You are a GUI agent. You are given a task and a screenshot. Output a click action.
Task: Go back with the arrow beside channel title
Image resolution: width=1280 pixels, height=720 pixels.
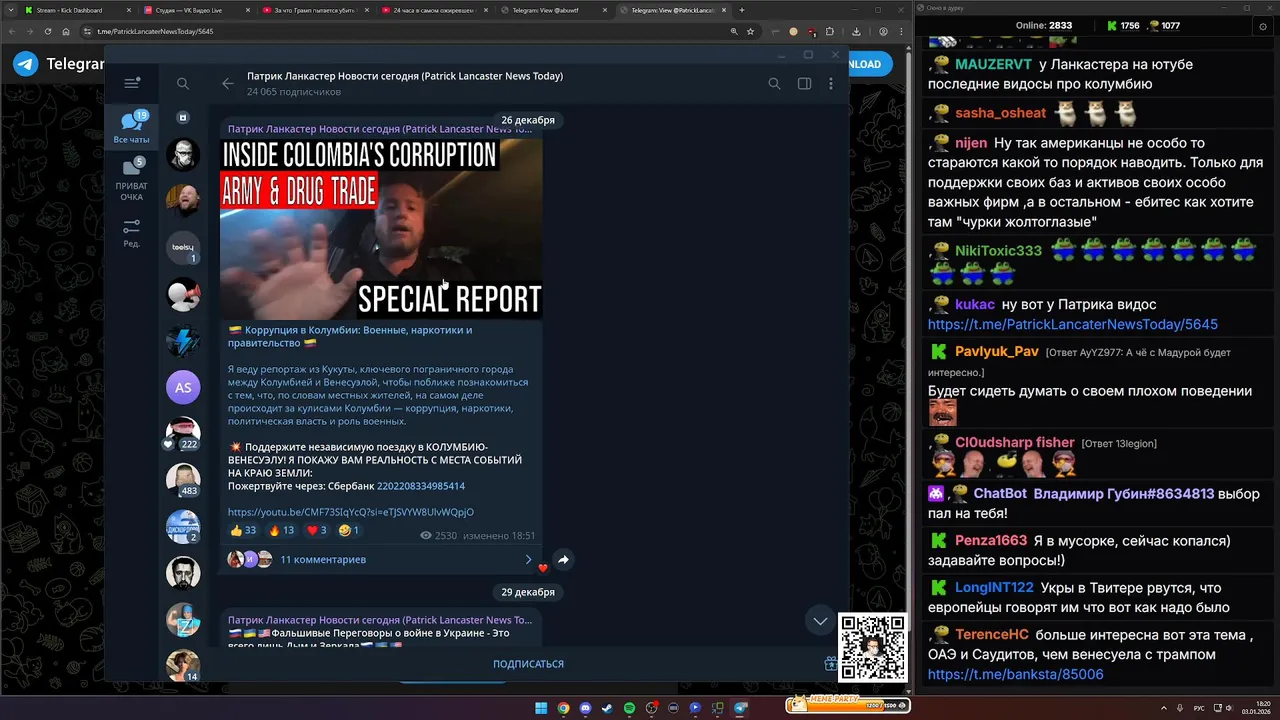pyautogui.click(x=228, y=84)
